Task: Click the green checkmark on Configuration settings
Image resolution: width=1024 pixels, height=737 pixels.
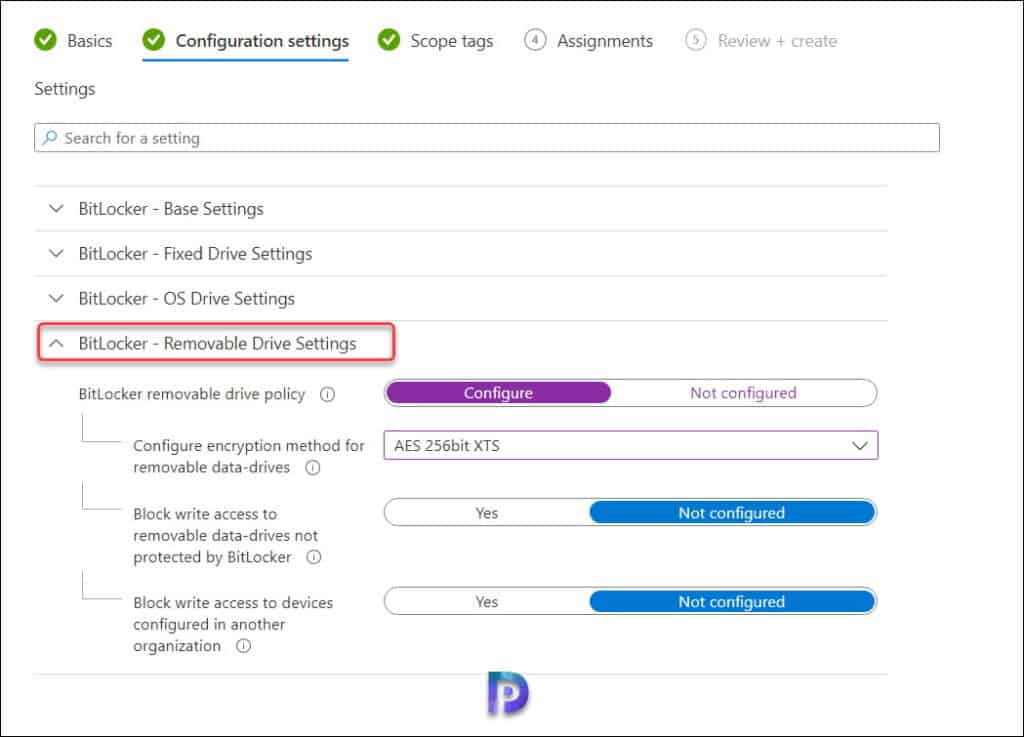Action: [x=152, y=41]
